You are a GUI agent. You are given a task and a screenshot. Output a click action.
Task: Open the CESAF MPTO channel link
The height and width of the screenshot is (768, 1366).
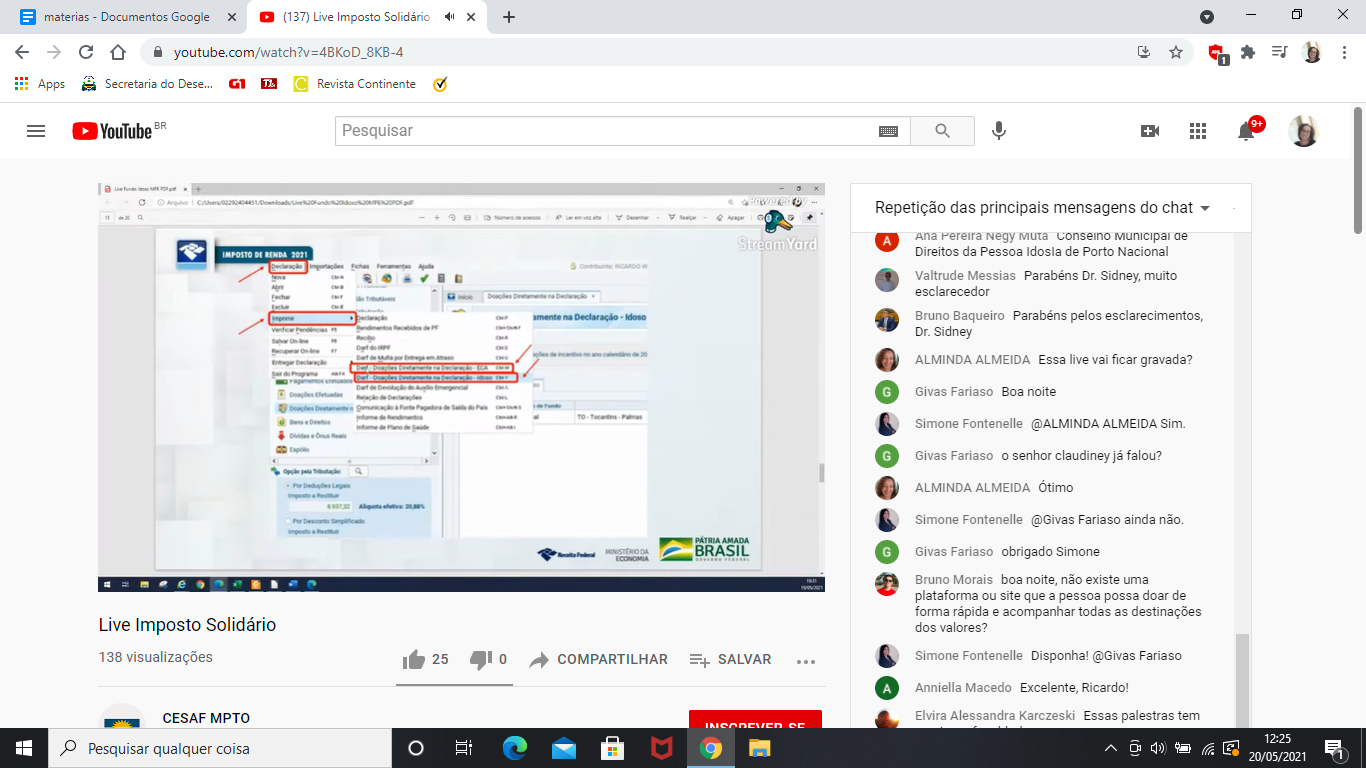206,718
